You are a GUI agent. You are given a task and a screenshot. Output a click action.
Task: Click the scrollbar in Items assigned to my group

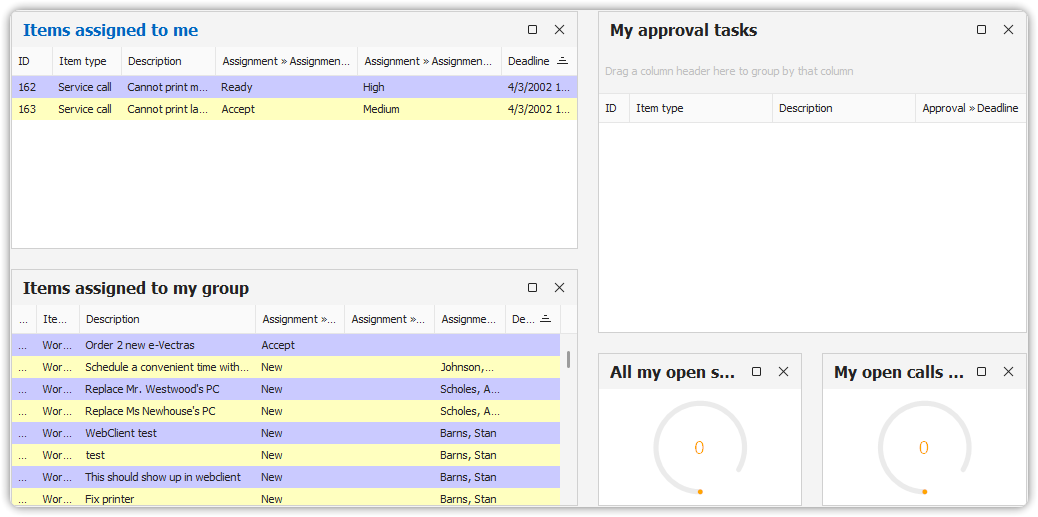click(568, 359)
